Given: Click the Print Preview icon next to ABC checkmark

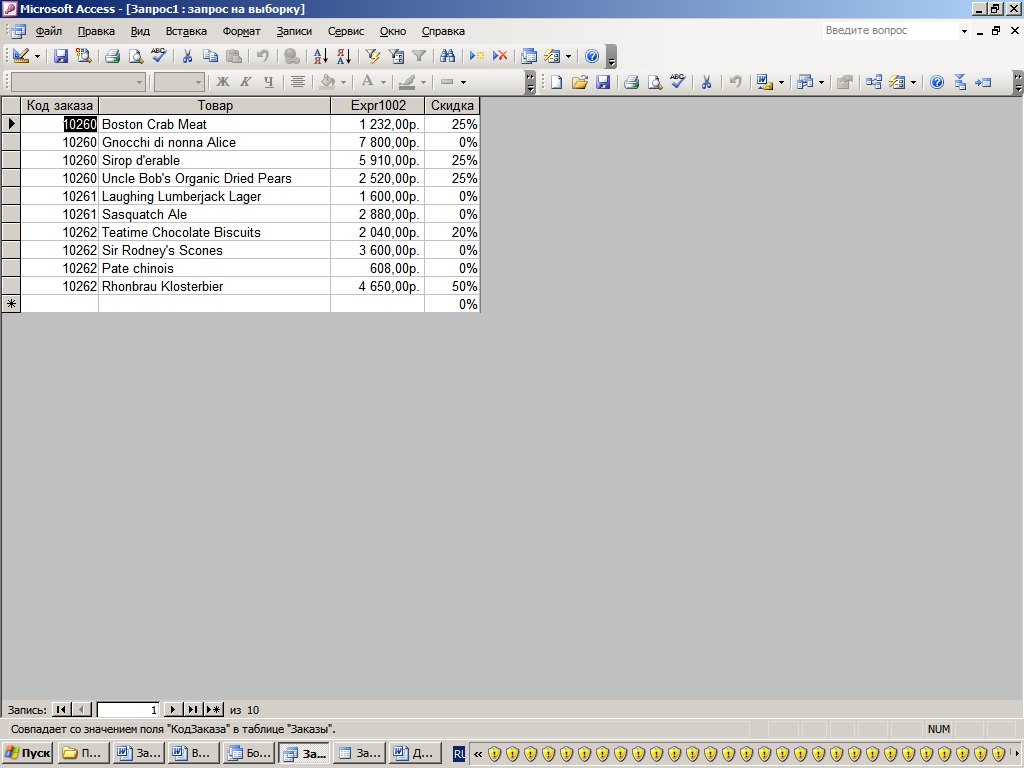Looking at the screenshot, I should (x=136, y=56).
